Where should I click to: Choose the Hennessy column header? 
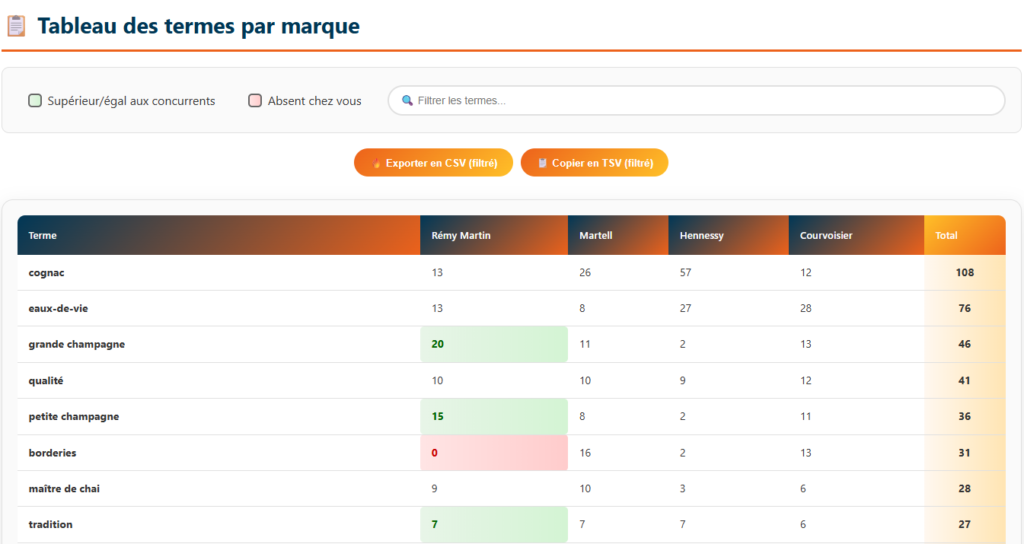click(701, 236)
